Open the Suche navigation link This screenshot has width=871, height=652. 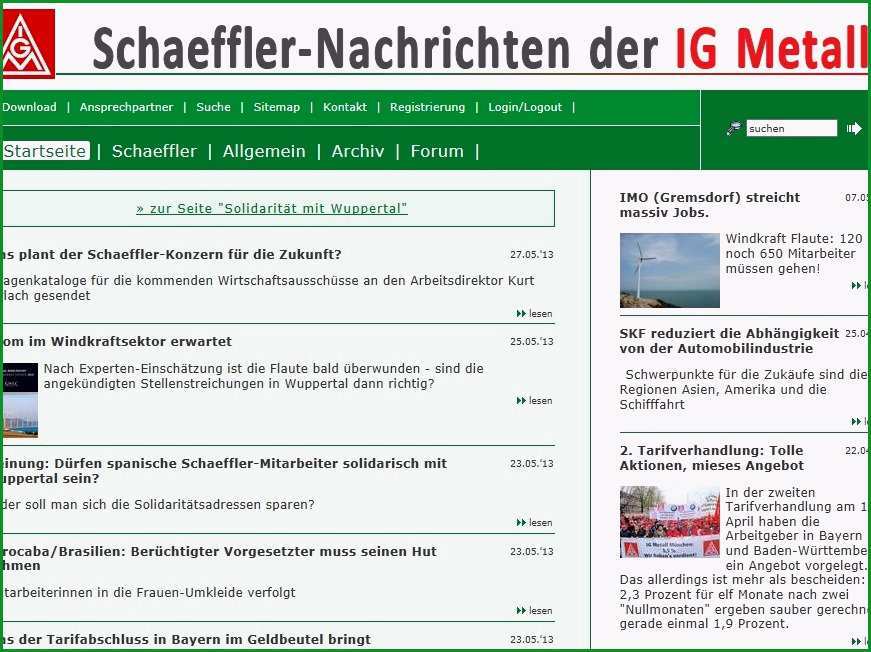213,107
